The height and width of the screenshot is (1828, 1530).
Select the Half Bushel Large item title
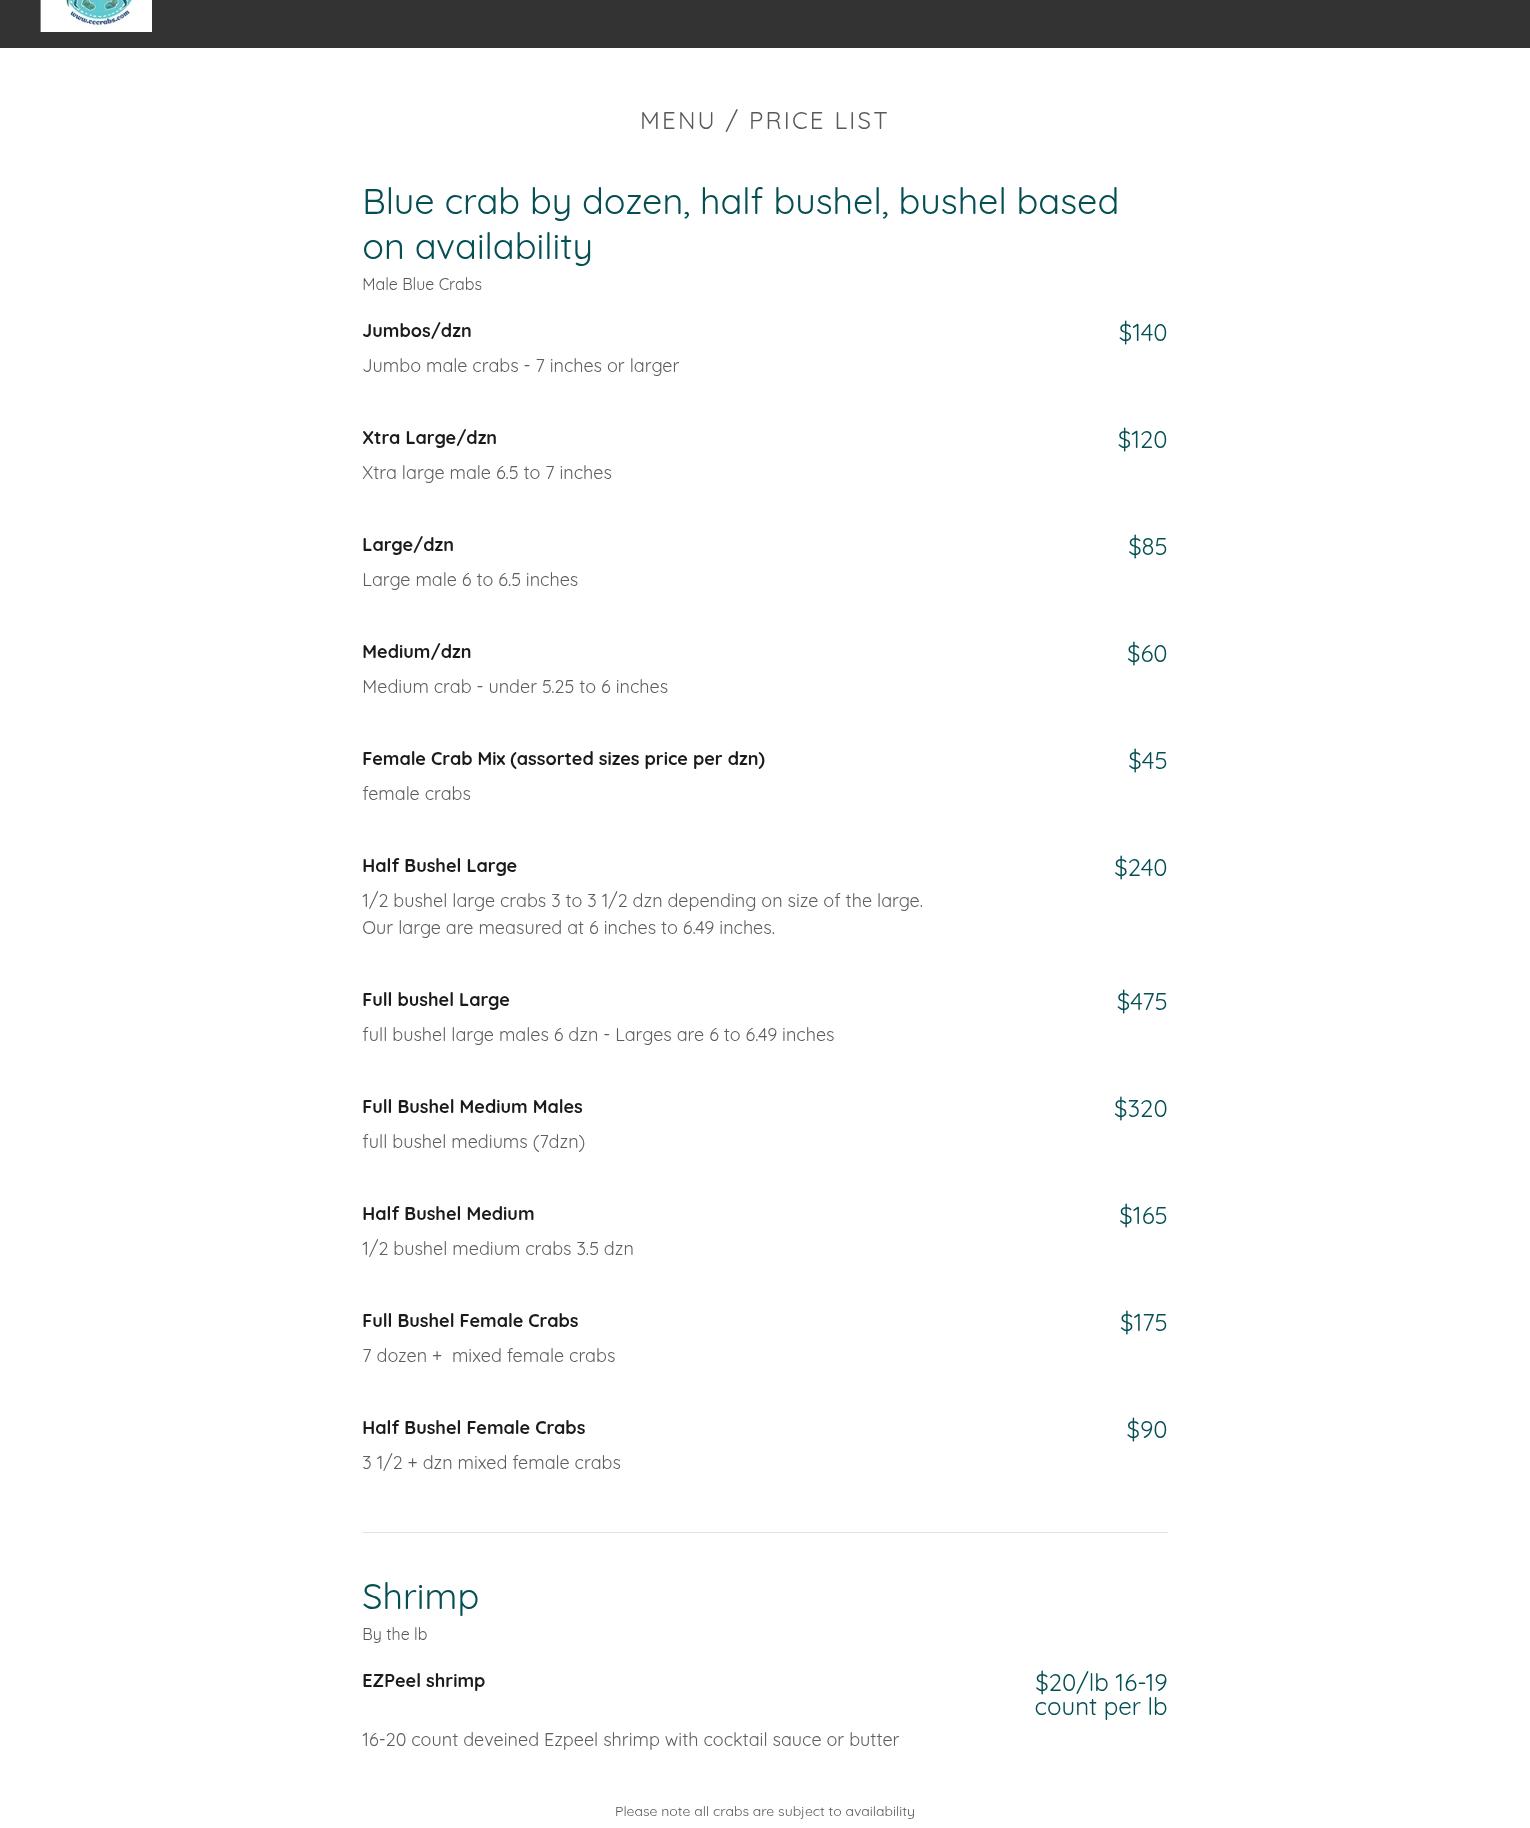click(x=439, y=866)
